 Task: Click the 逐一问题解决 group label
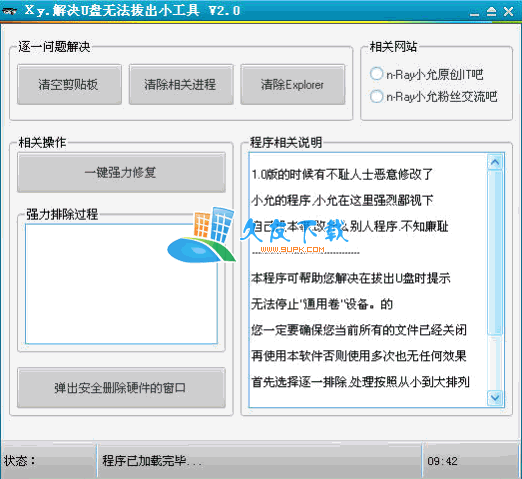54,47
